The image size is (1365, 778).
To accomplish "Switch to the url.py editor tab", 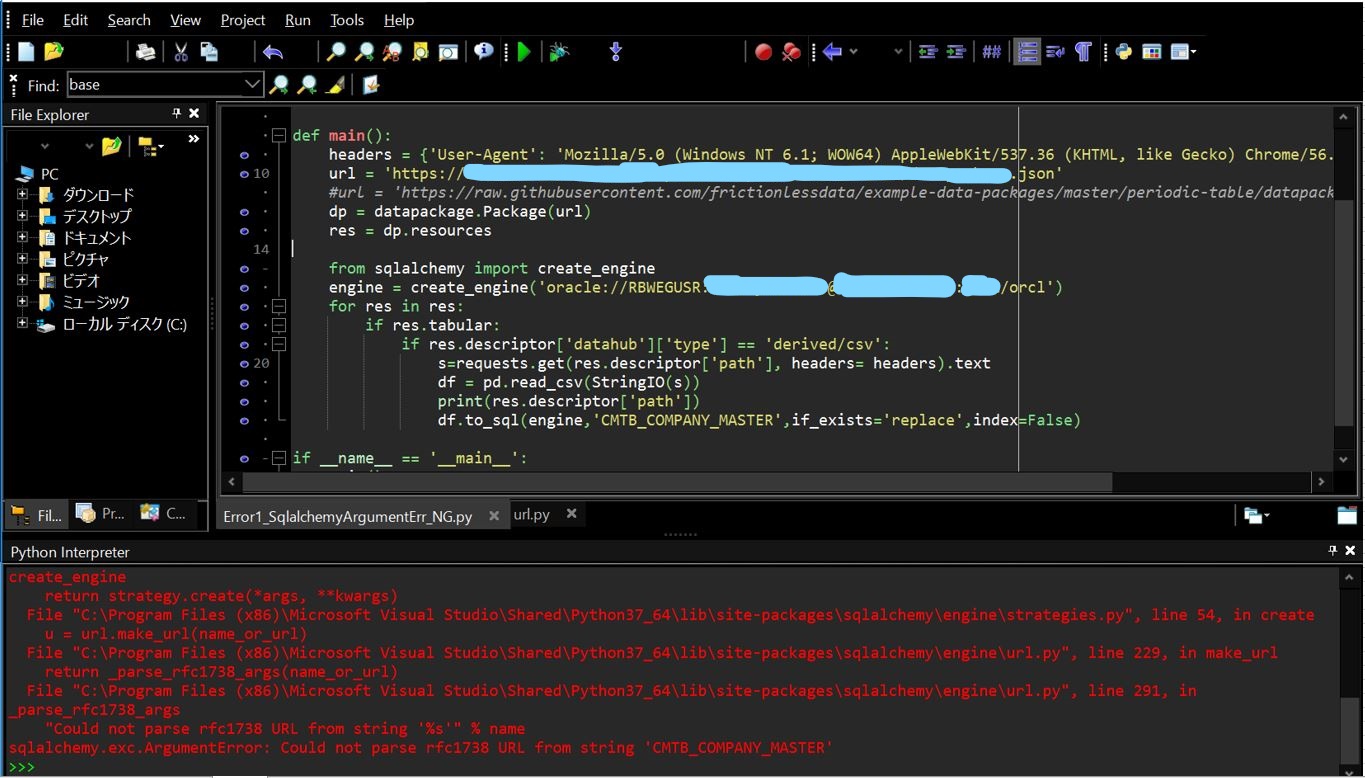I will [531, 514].
